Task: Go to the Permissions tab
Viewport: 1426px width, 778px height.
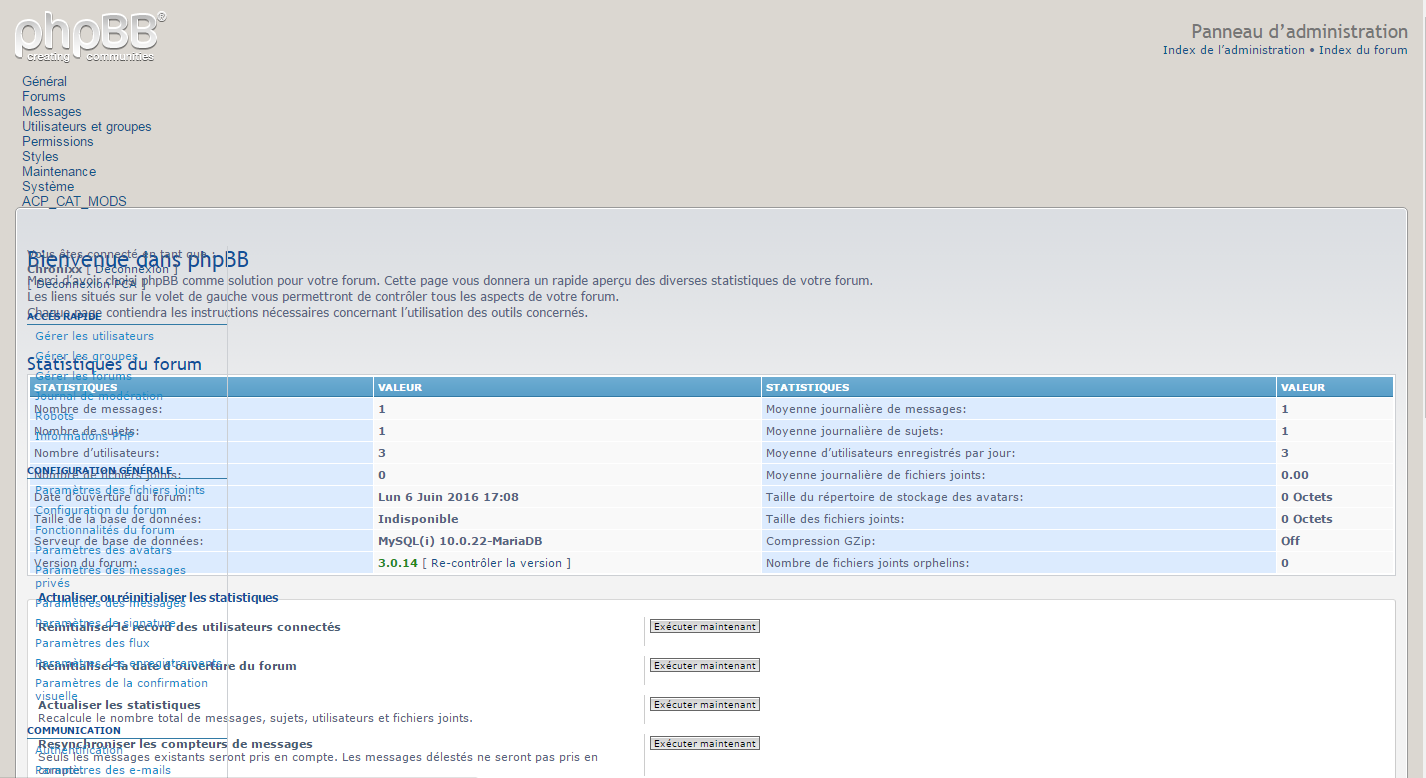Action: coord(58,141)
